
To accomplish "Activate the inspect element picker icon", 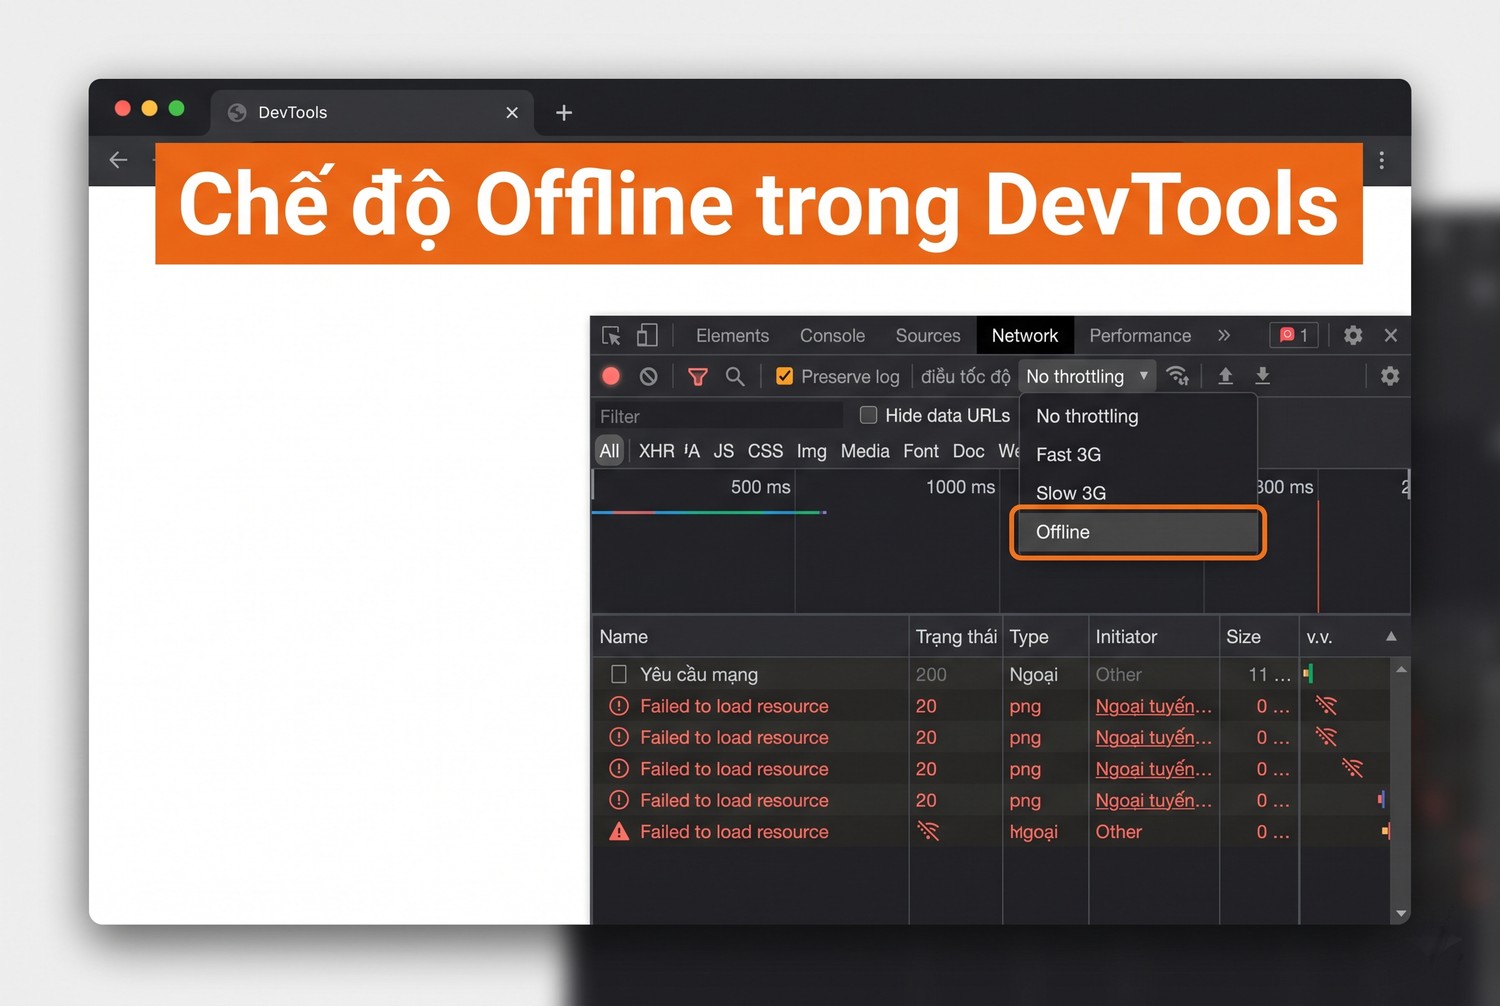I will [611, 335].
